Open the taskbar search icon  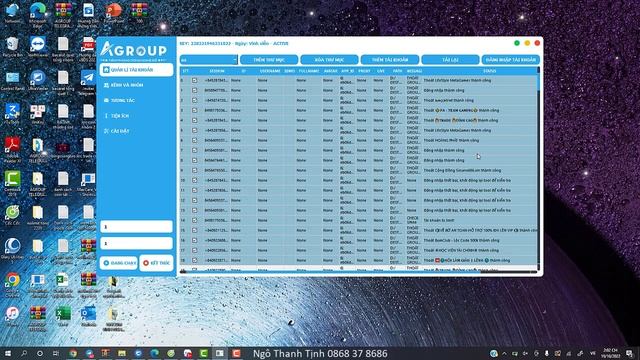click(24, 353)
